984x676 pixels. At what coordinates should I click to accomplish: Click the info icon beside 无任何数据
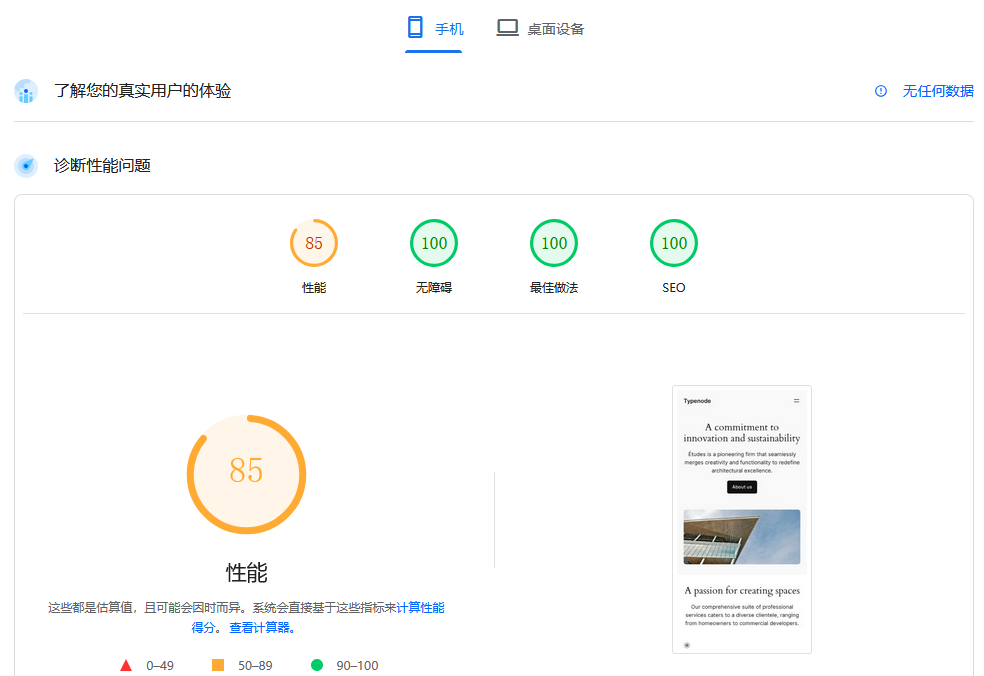click(x=881, y=91)
